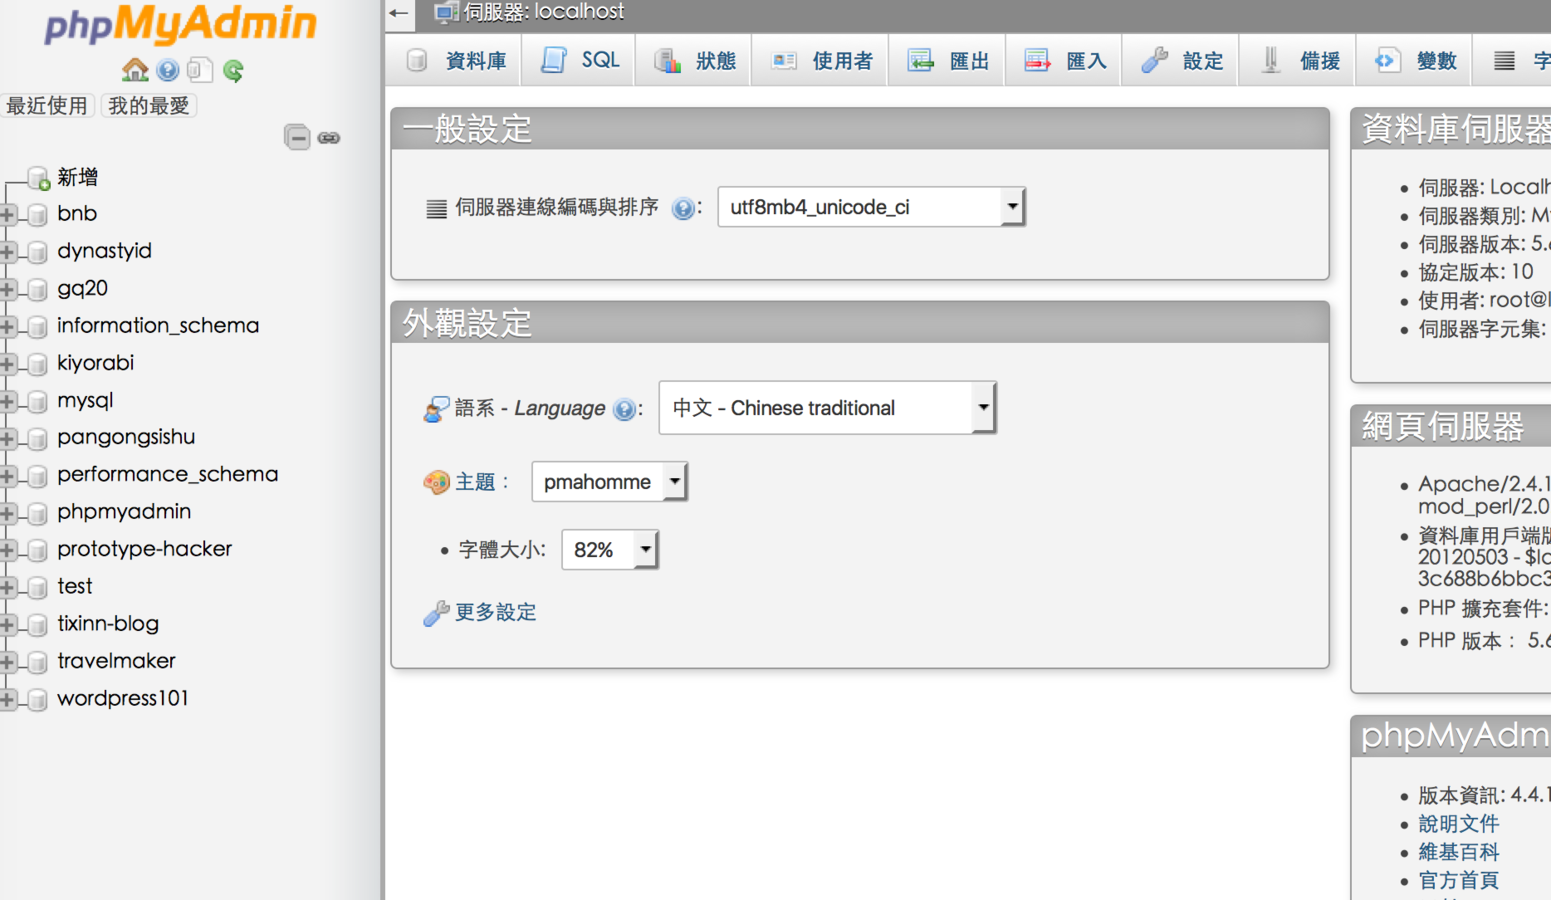Open the 使用者 tab
Viewport: 1551px width, 900px height.
821,61
